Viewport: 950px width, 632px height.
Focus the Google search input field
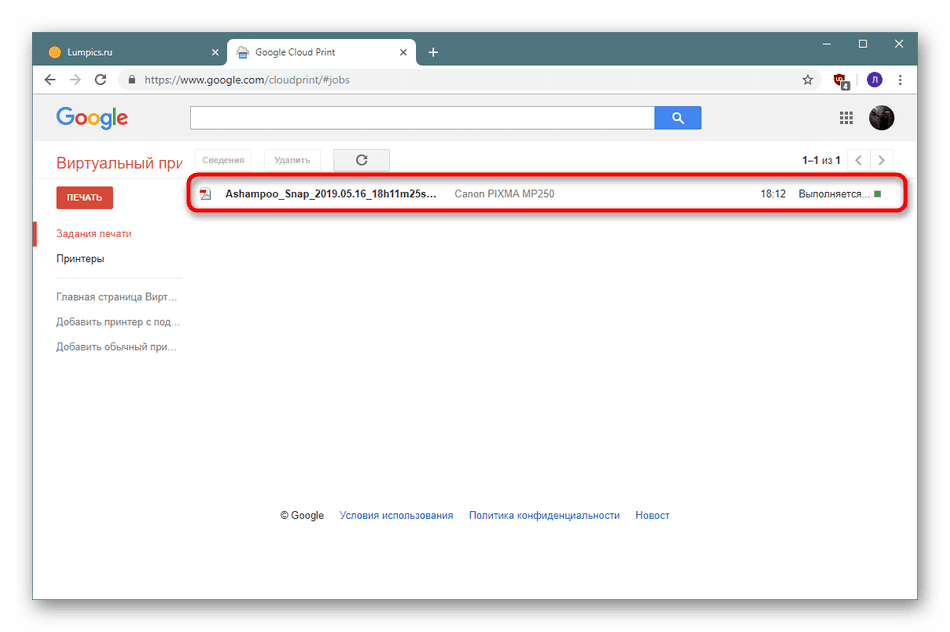coord(422,118)
